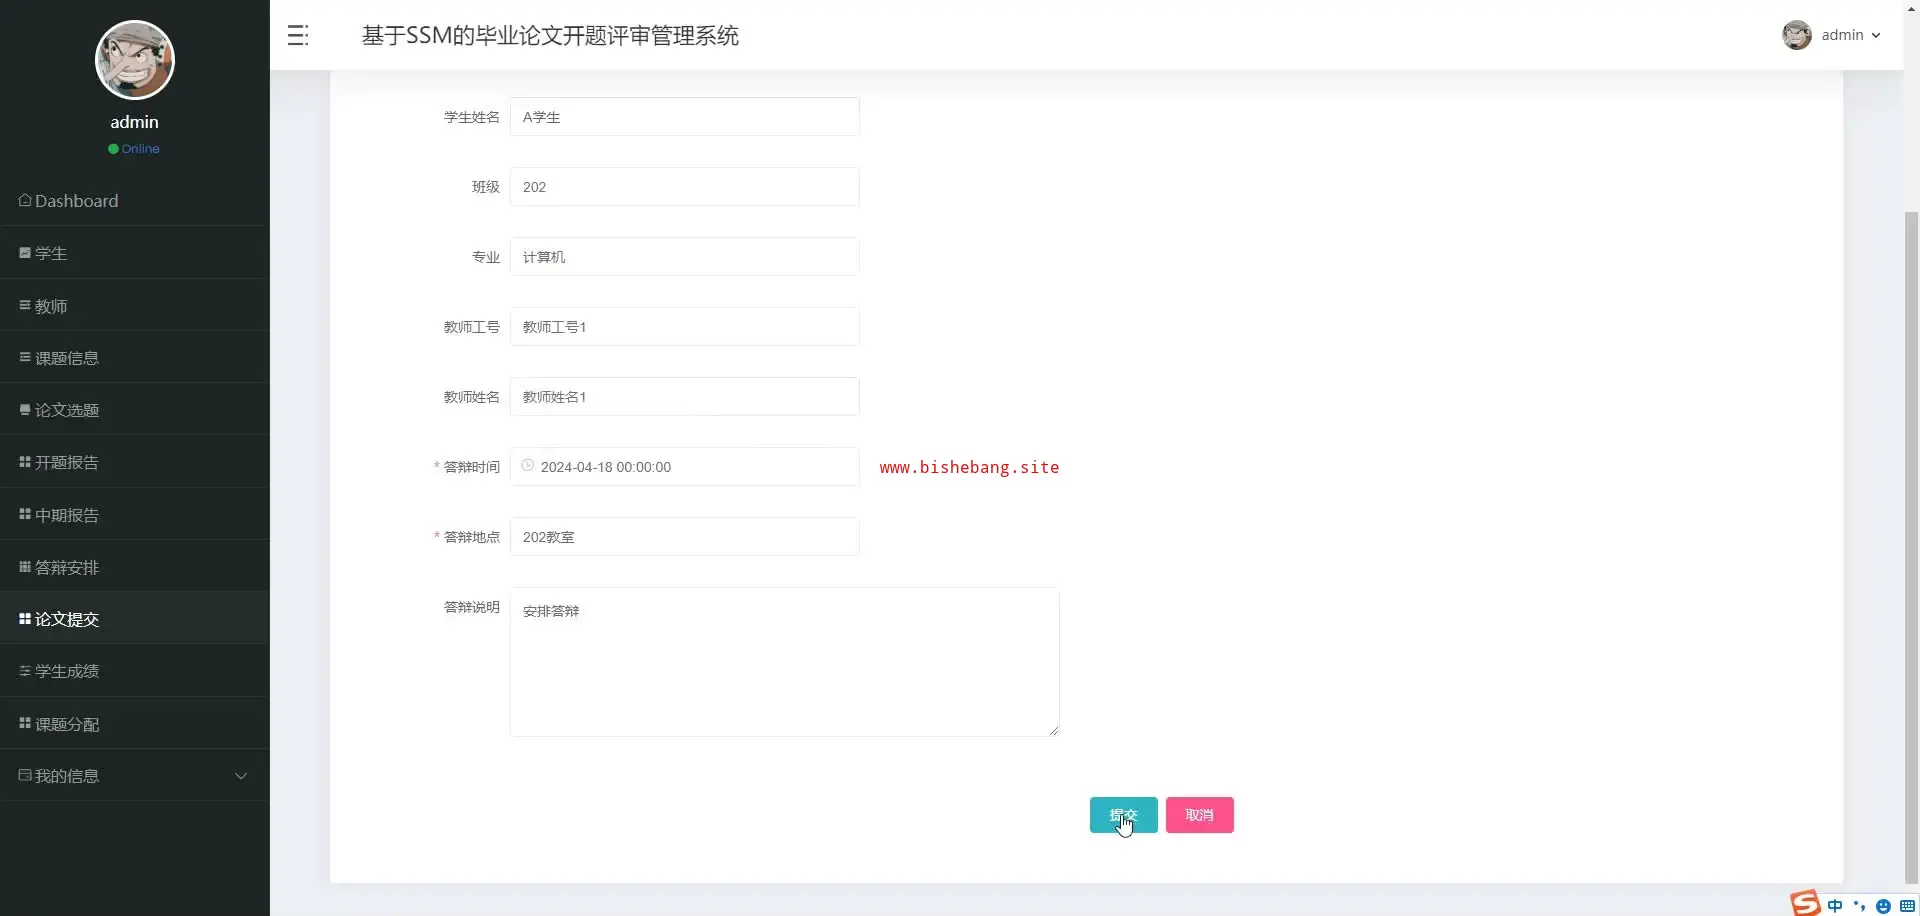
Task: Toggle the Sogou punctuation mode icon
Action: click(x=1859, y=906)
